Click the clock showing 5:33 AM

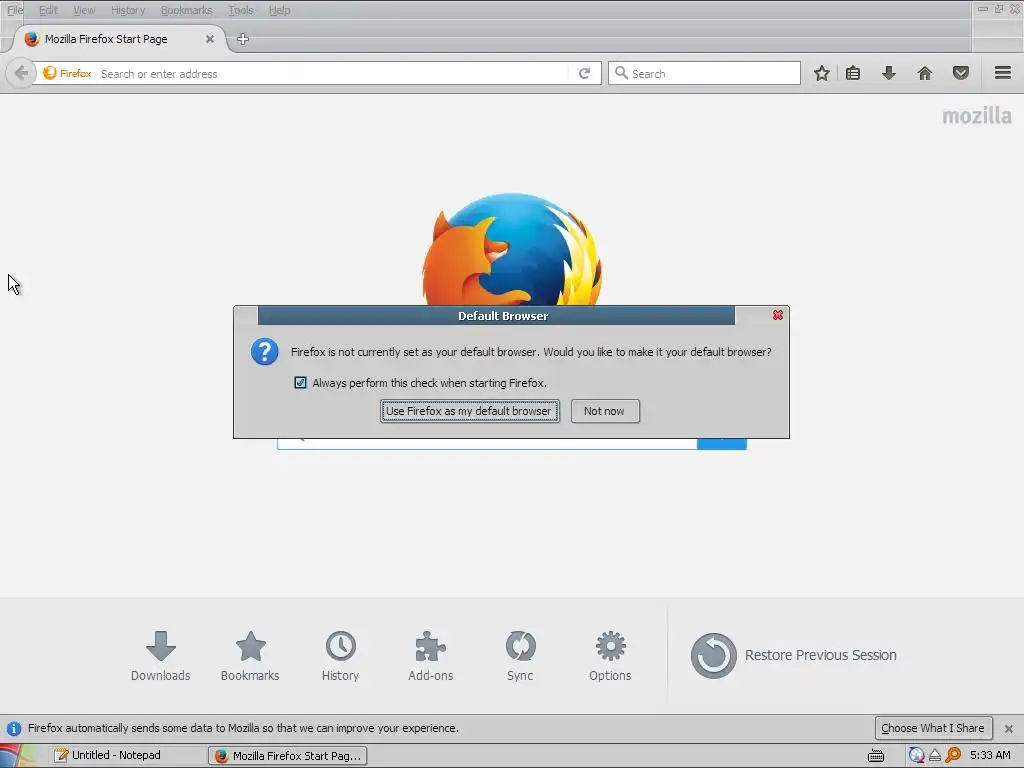990,755
